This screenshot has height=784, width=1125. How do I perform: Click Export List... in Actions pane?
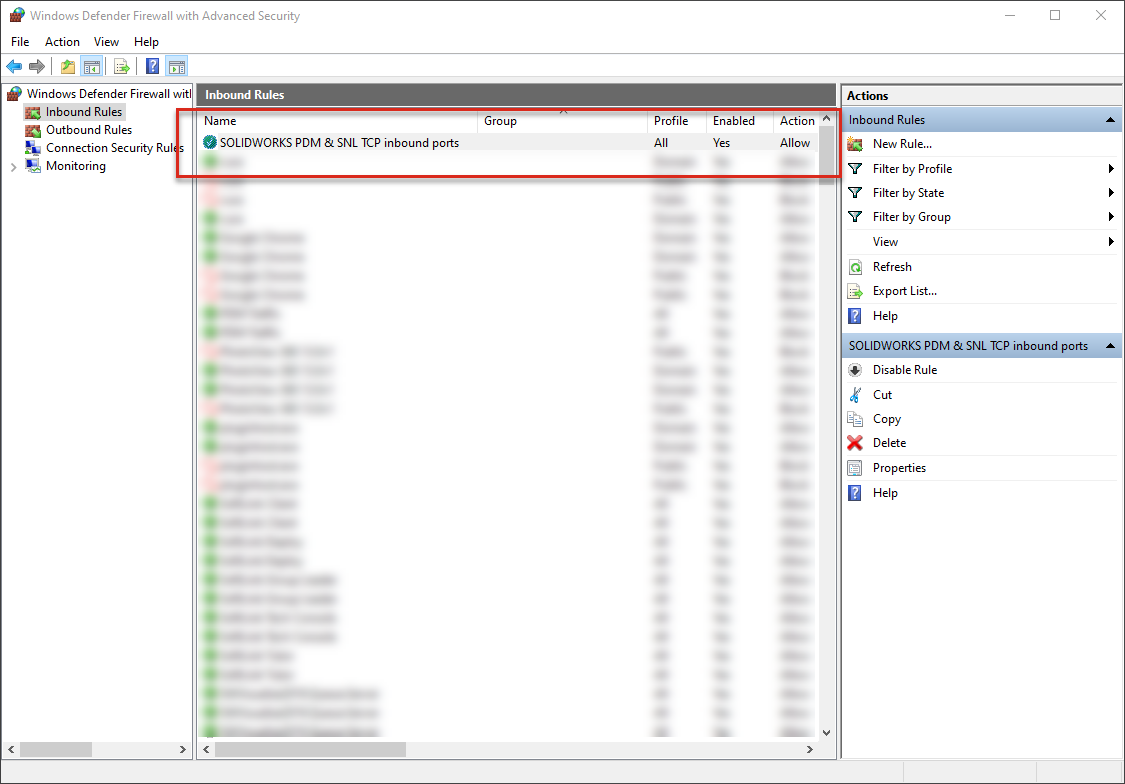[x=905, y=291]
